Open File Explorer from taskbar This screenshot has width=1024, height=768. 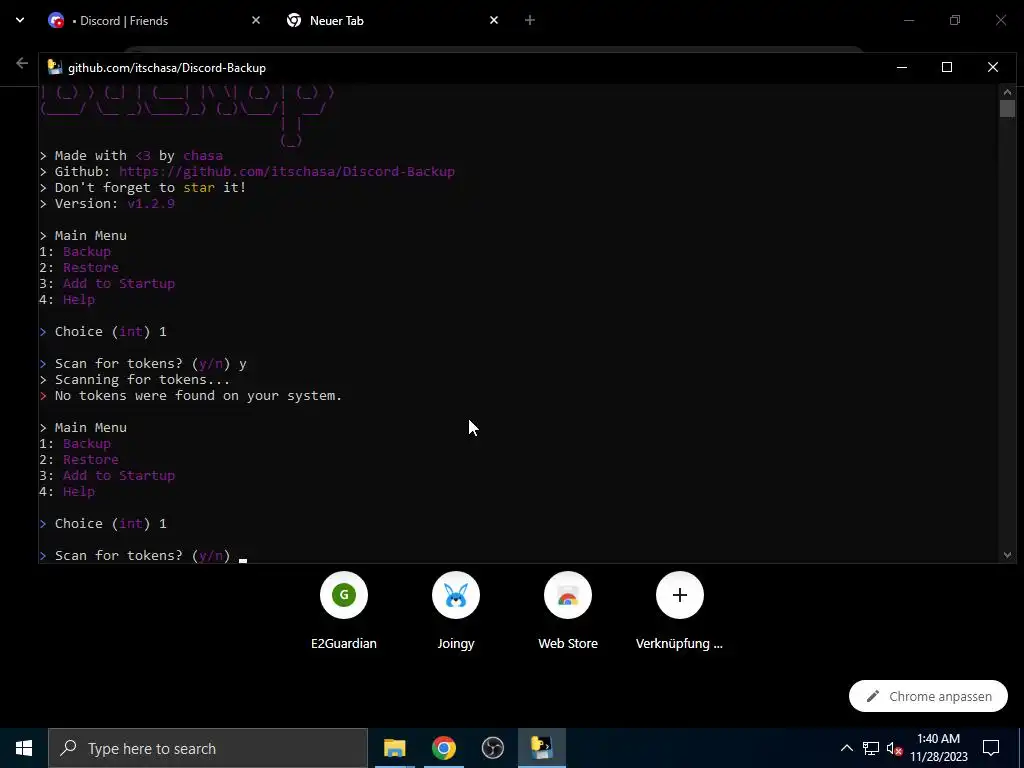coord(394,748)
